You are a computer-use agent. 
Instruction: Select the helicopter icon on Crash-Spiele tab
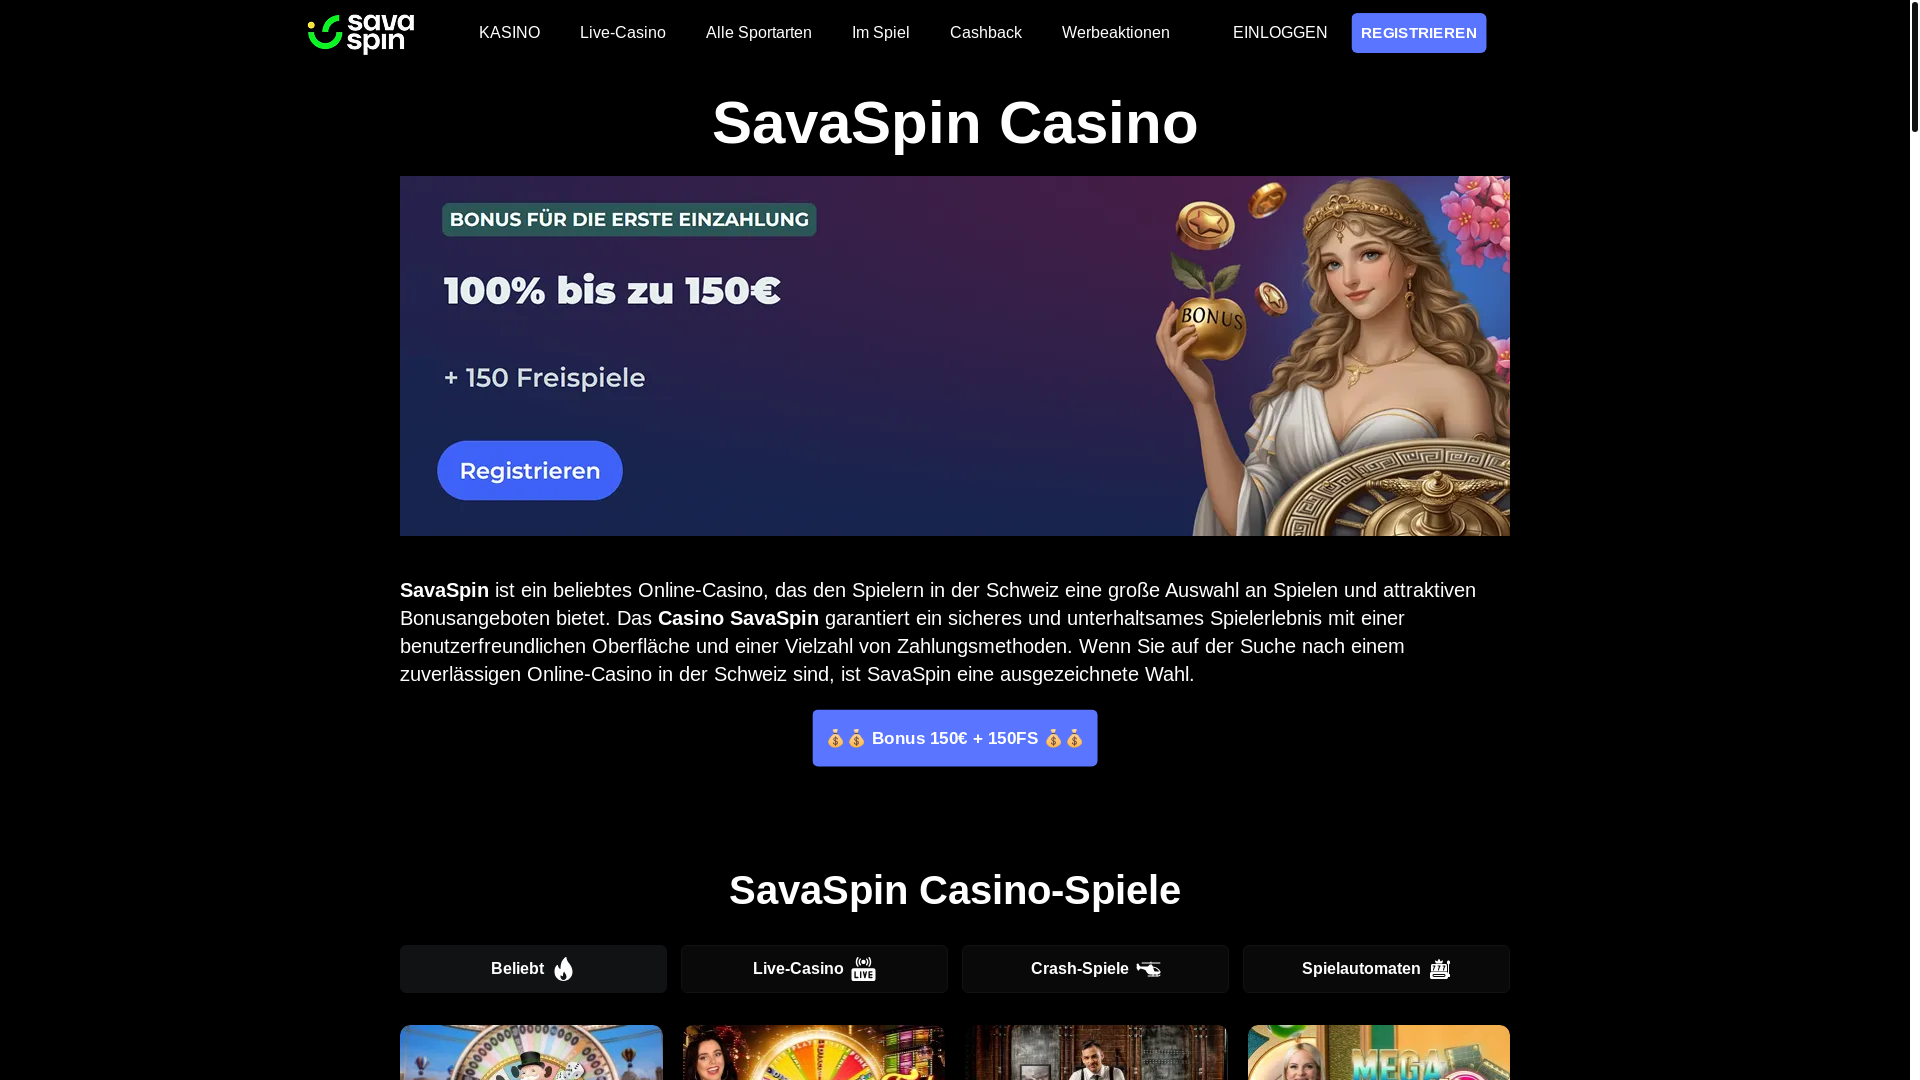pos(1149,969)
